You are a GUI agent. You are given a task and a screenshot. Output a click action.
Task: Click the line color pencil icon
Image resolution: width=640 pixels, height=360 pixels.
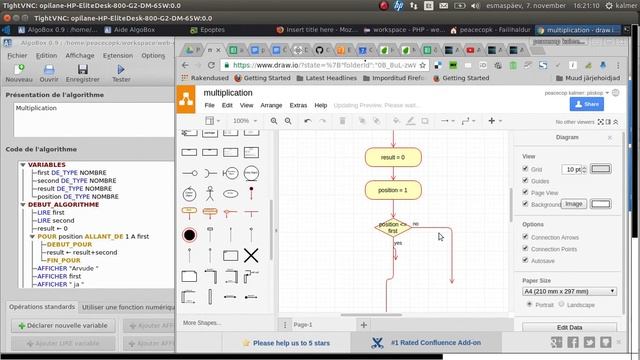point(411,121)
